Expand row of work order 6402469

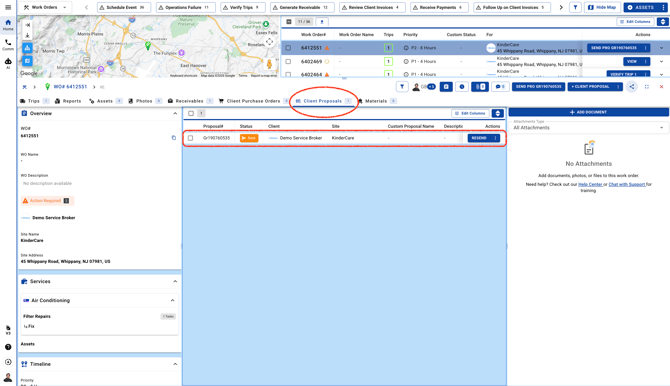coord(661,62)
